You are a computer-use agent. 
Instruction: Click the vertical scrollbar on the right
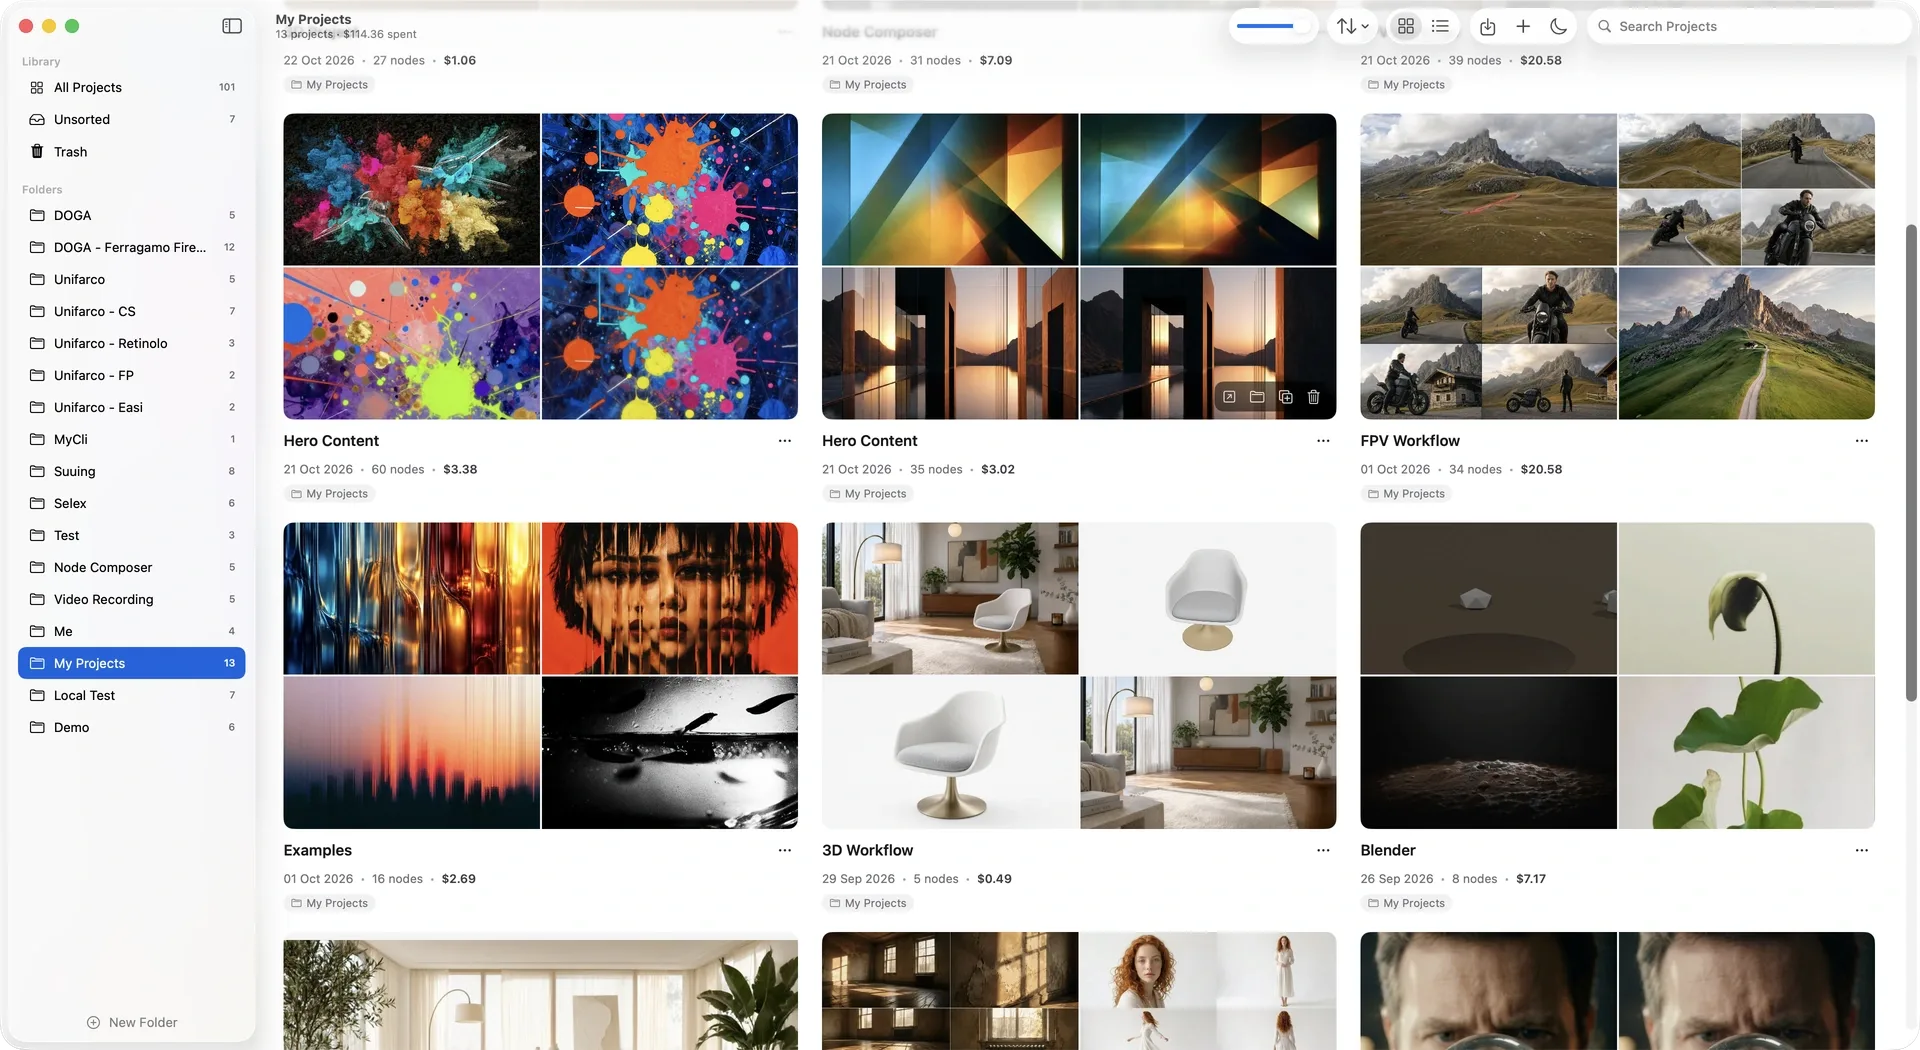[1911, 462]
